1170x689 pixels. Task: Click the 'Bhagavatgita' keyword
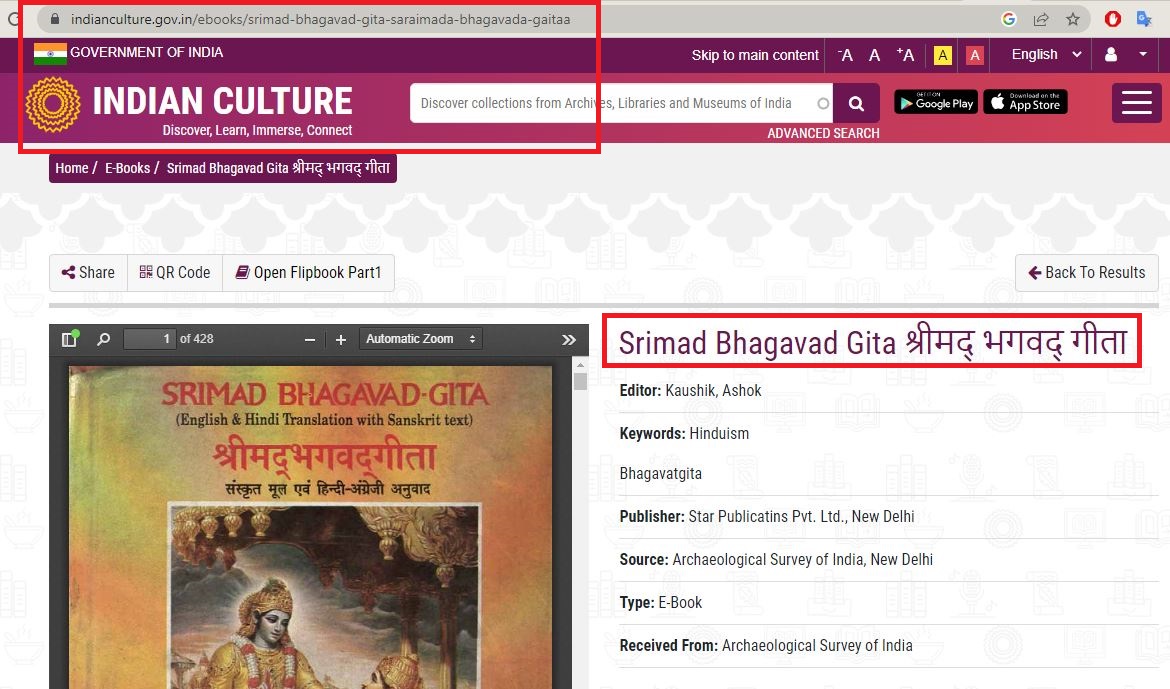point(660,474)
